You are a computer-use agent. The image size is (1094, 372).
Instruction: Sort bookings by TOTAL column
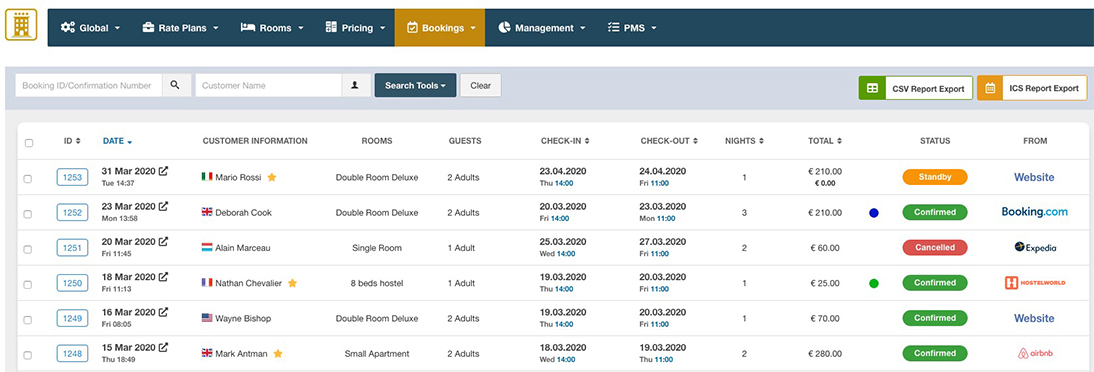click(825, 141)
